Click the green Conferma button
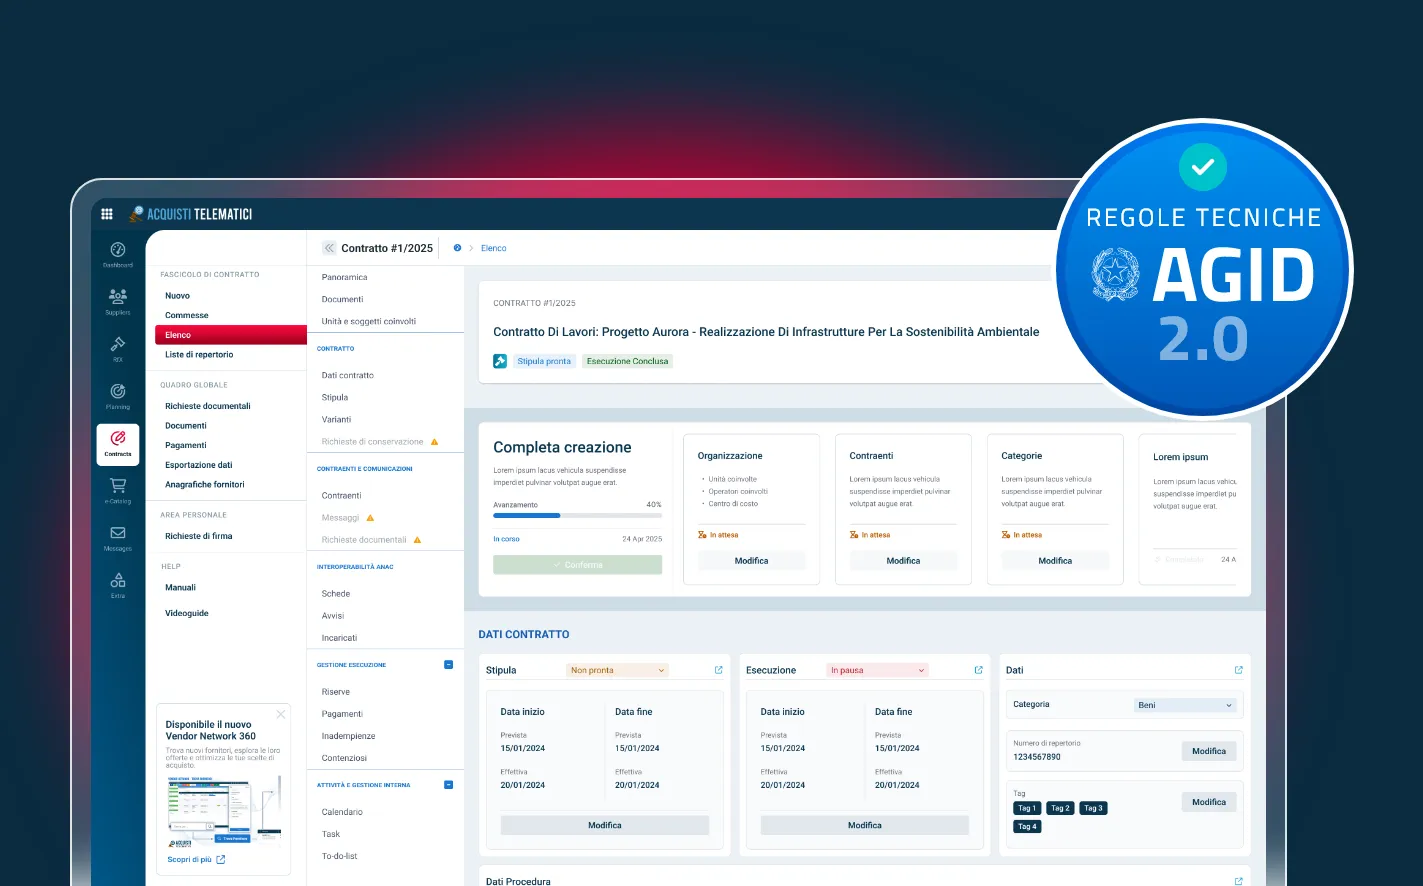Screen dimensions: 1423x886 click(x=578, y=565)
